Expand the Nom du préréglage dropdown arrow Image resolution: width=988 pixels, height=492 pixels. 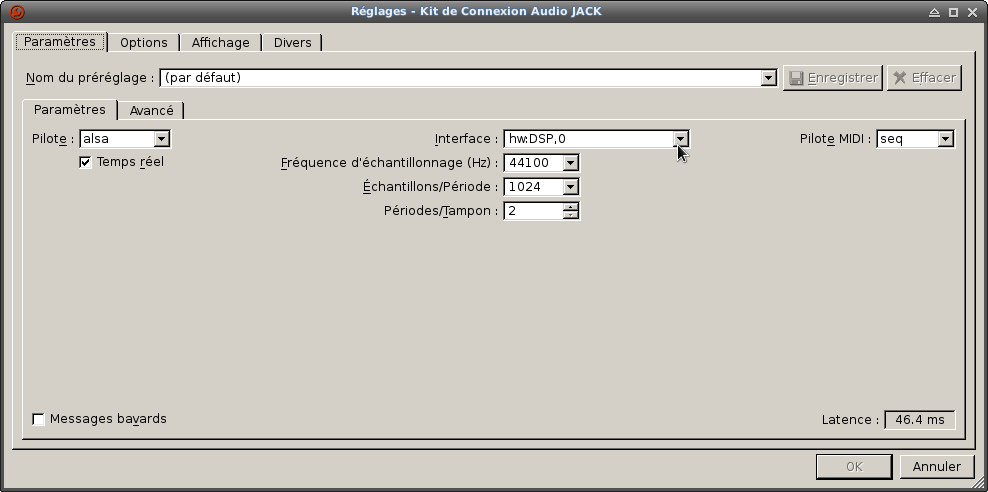[x=768, y=78]
